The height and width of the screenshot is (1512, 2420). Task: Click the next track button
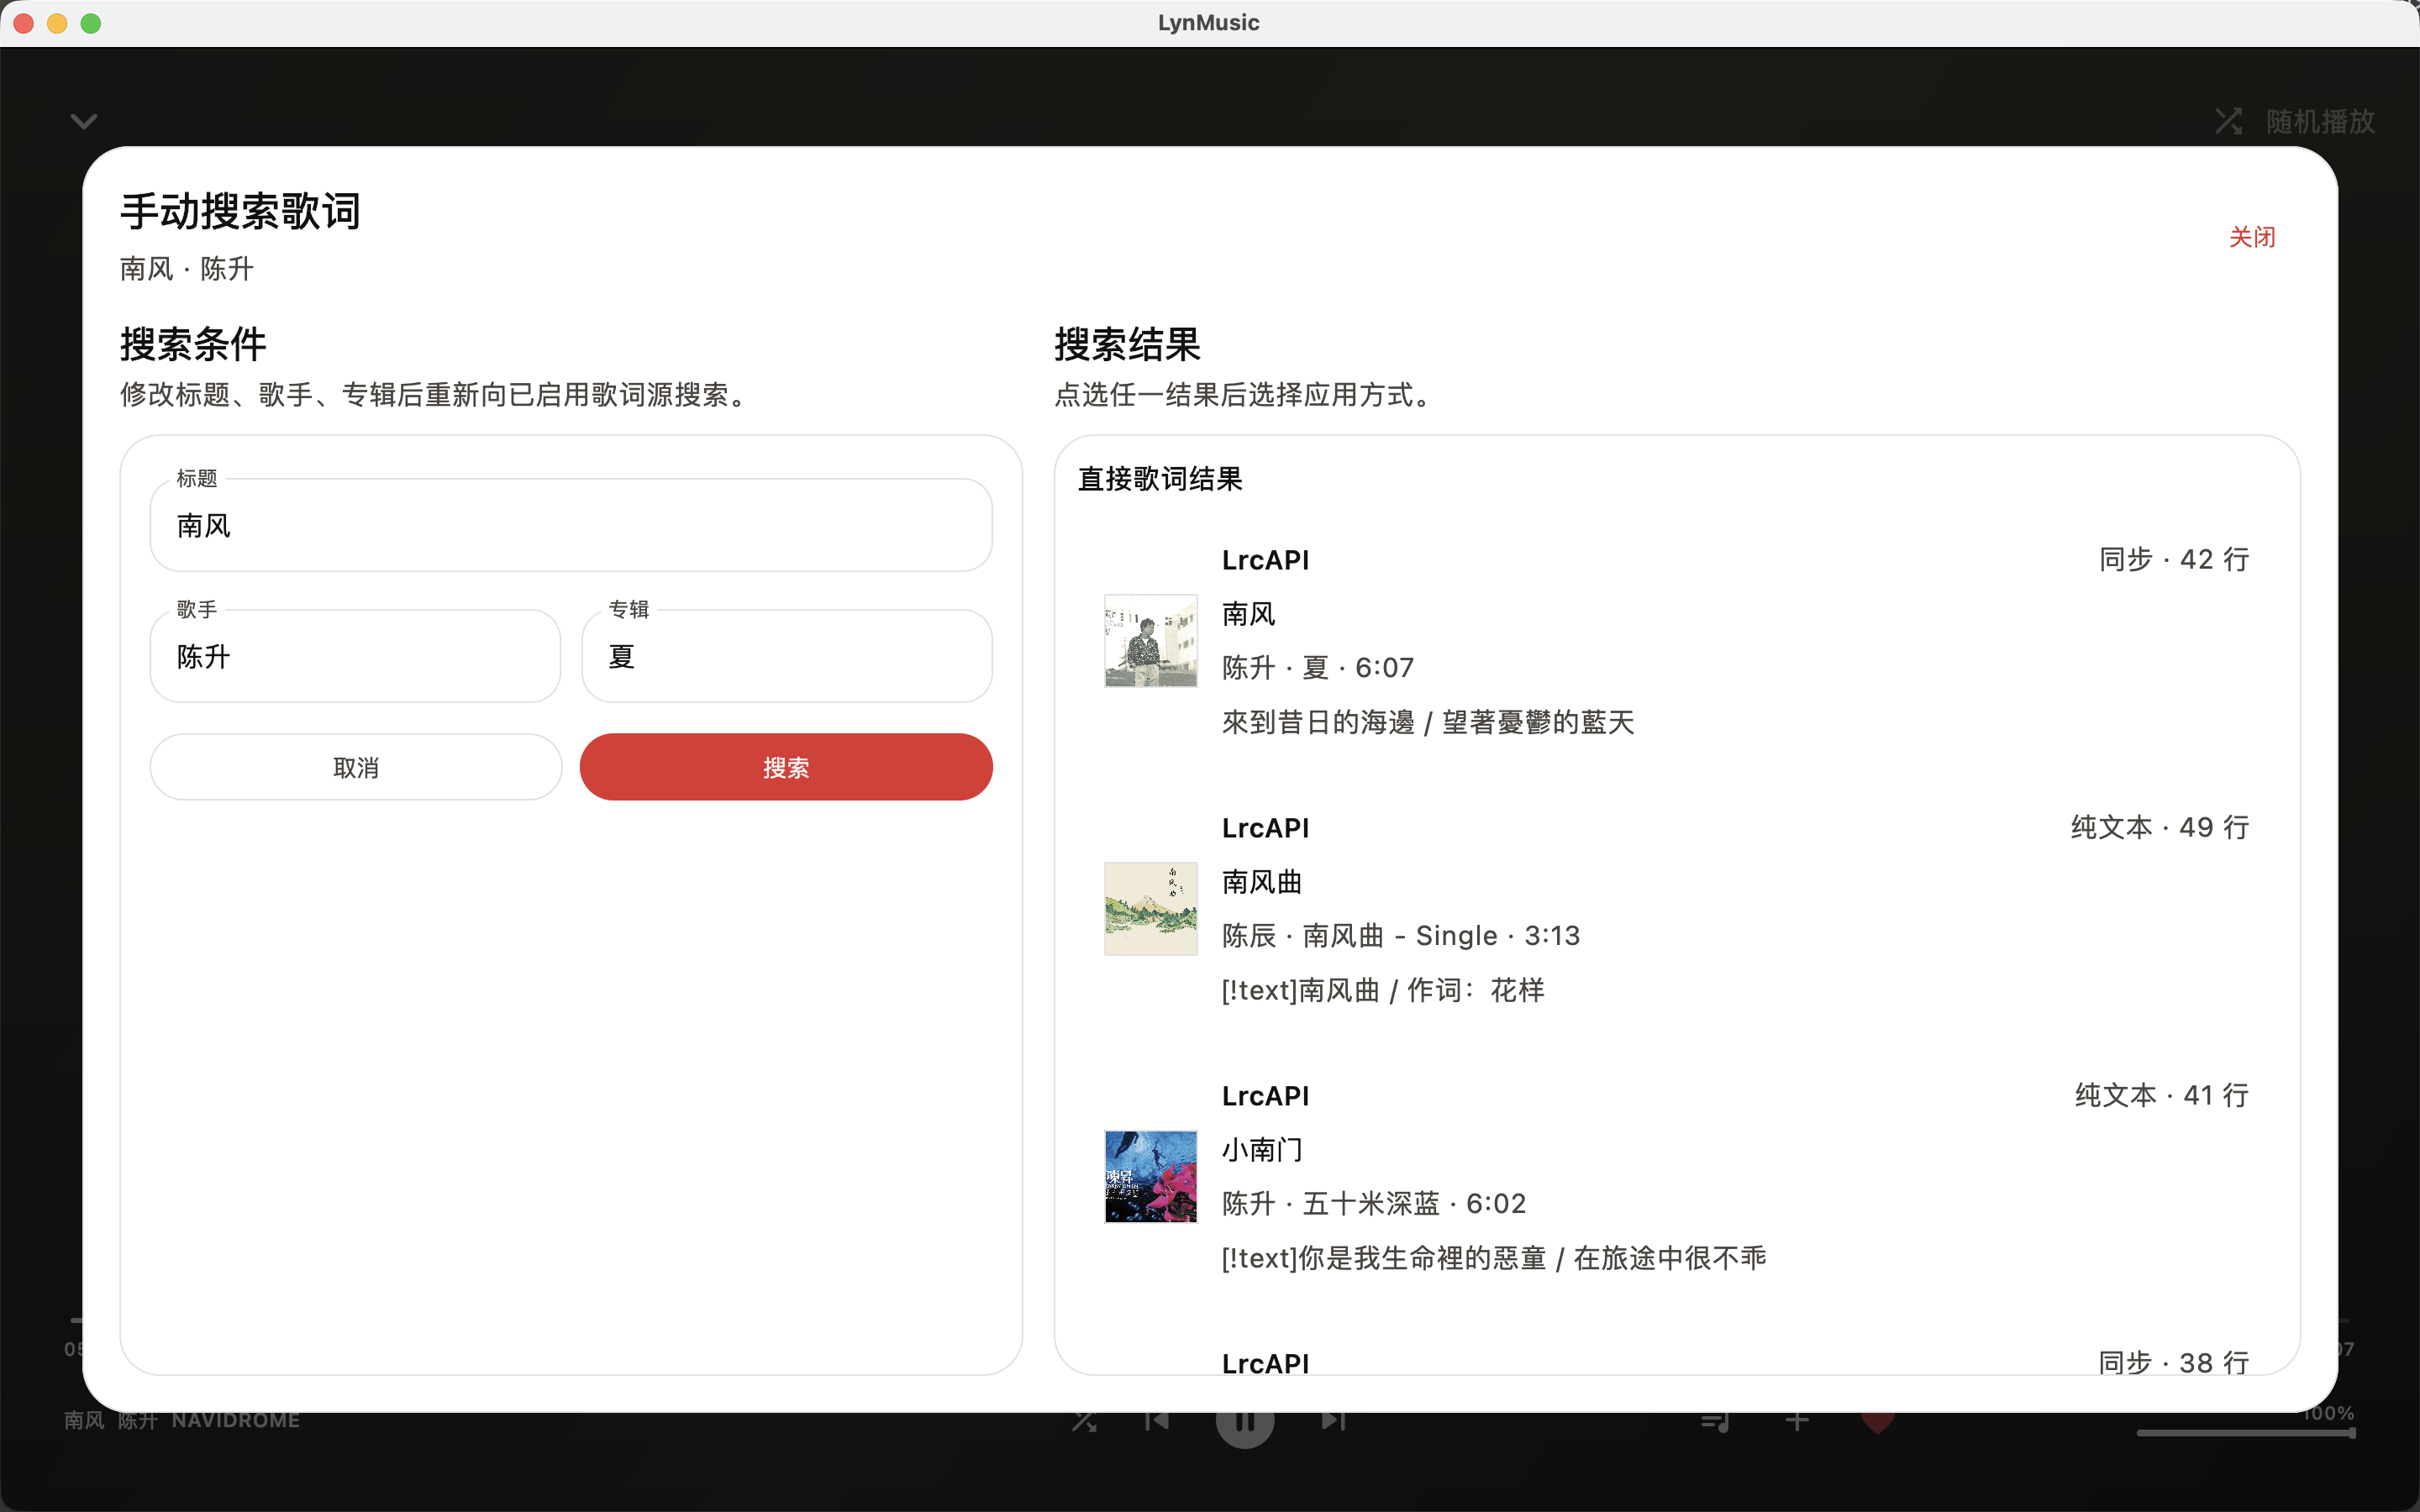(1333, 1420)
